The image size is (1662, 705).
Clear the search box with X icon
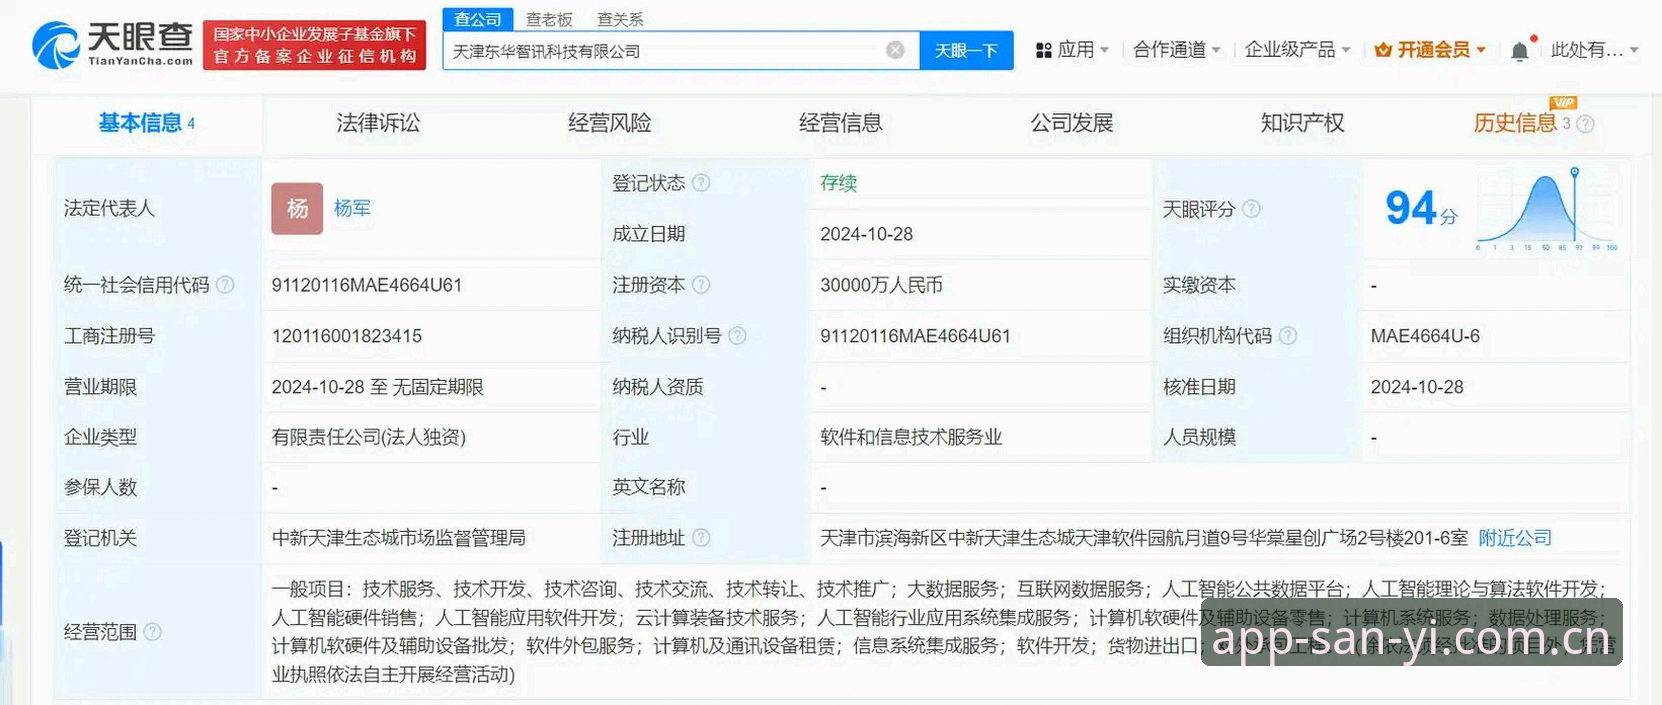pyautogui.click(x=896, y=50)
